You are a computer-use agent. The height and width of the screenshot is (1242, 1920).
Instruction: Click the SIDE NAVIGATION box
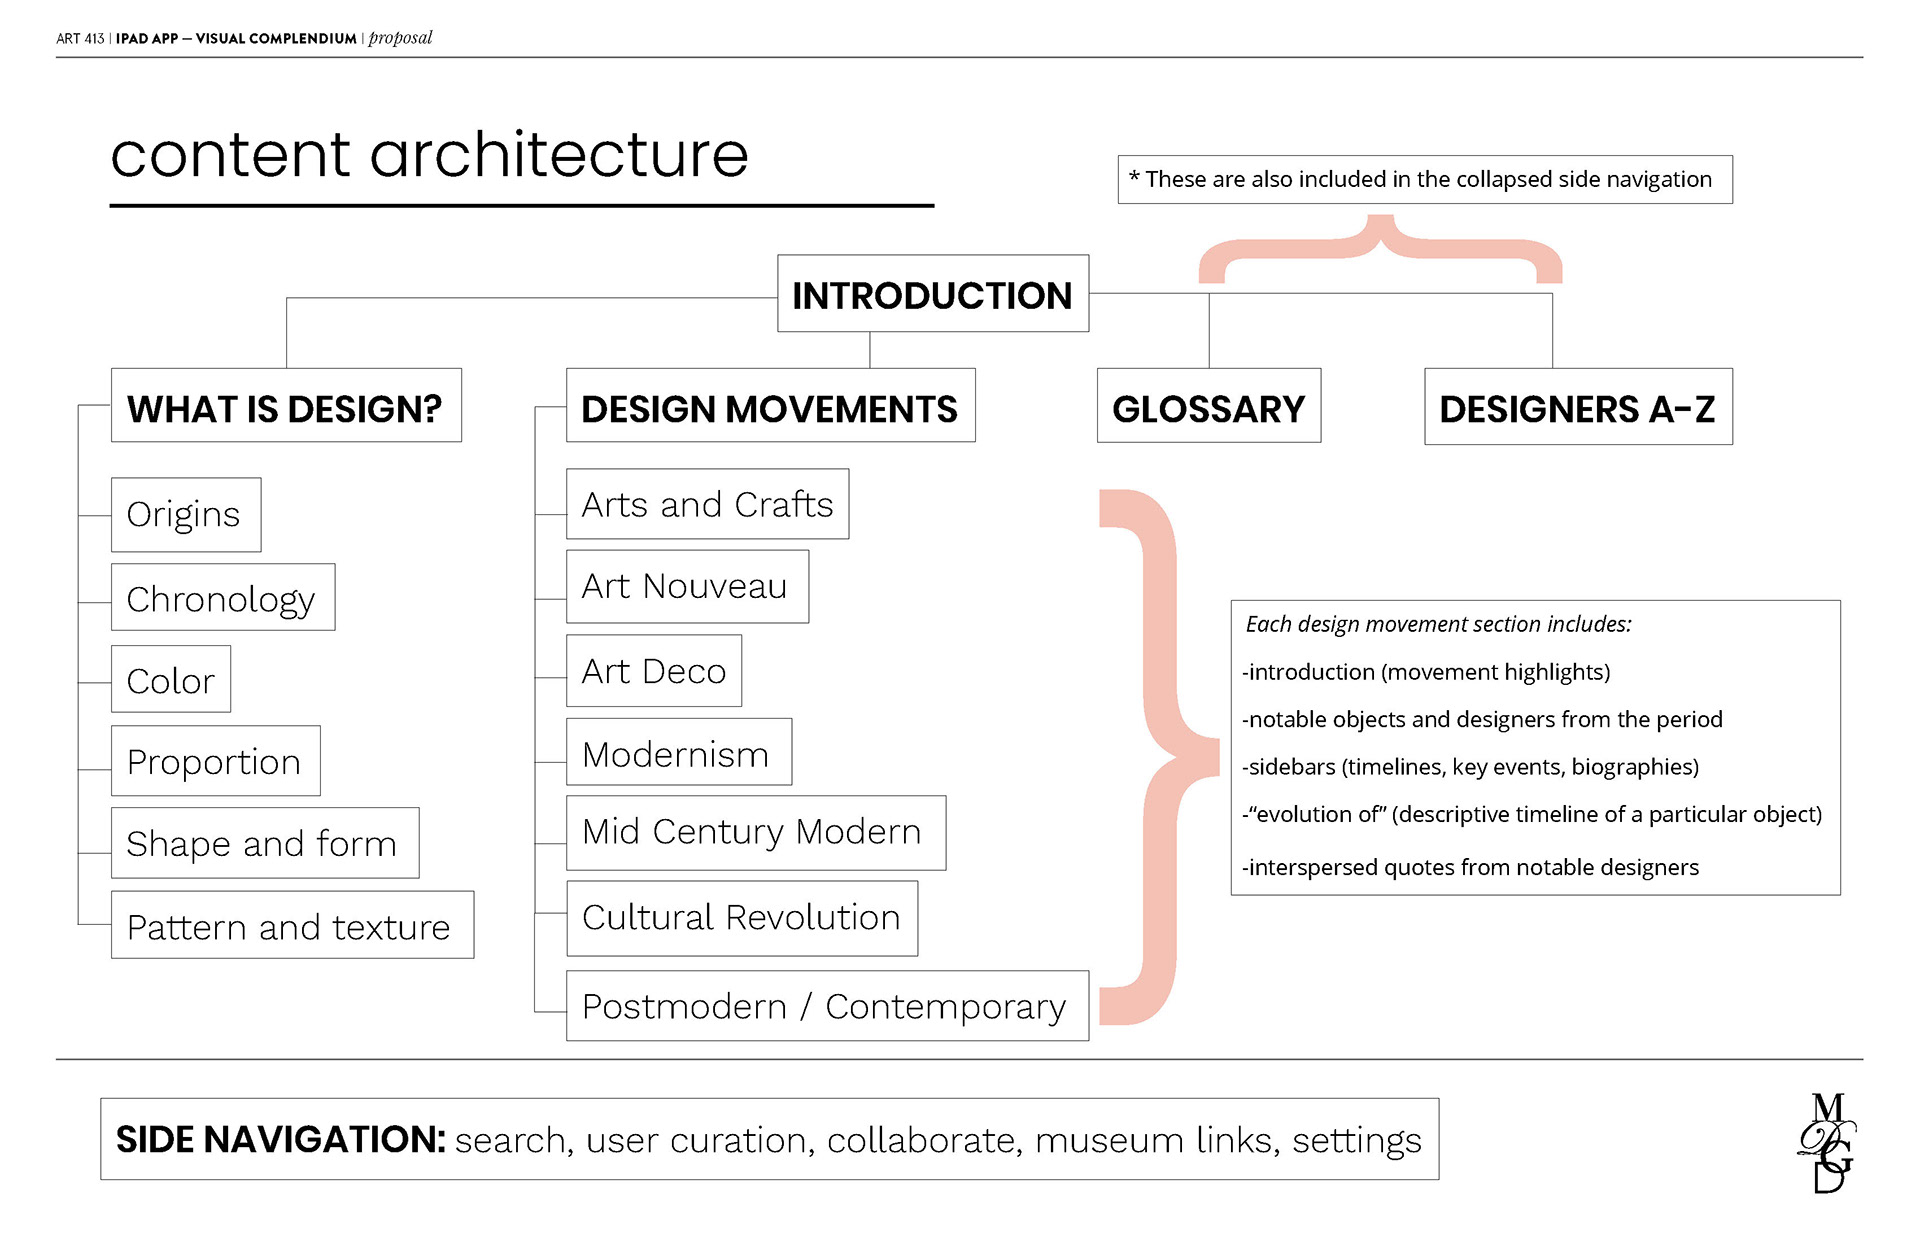point(769,1139)
